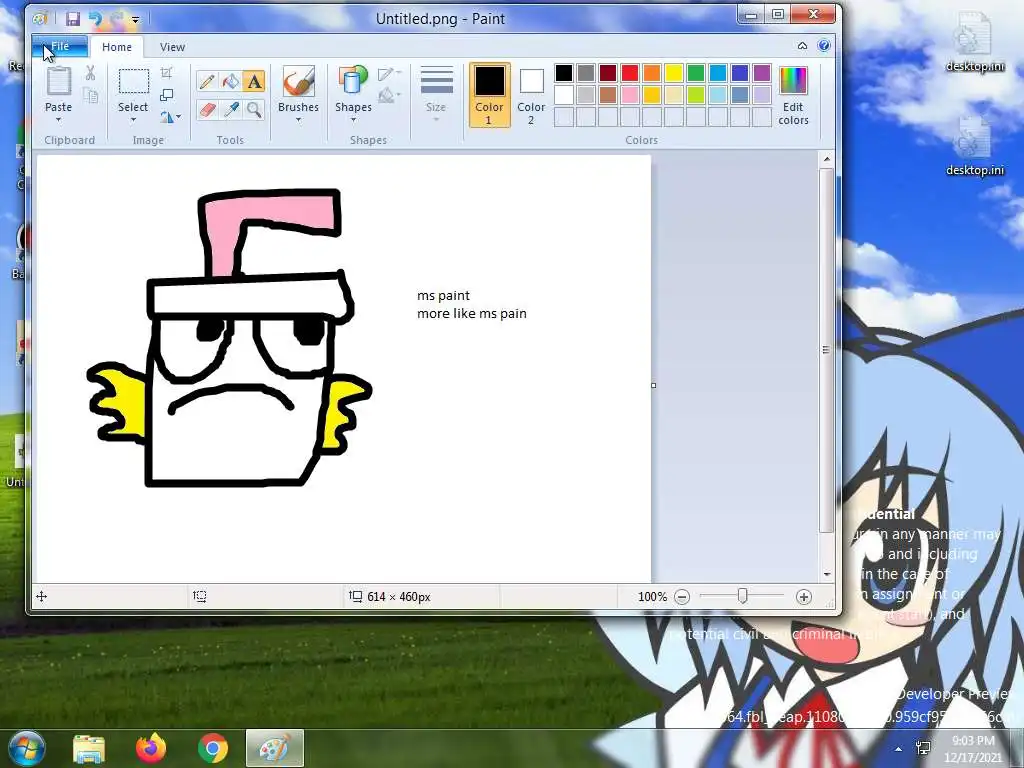Screen dimensions: 1024x768
Task: Activate Color 2 background selector
Action: coord(531,95)
